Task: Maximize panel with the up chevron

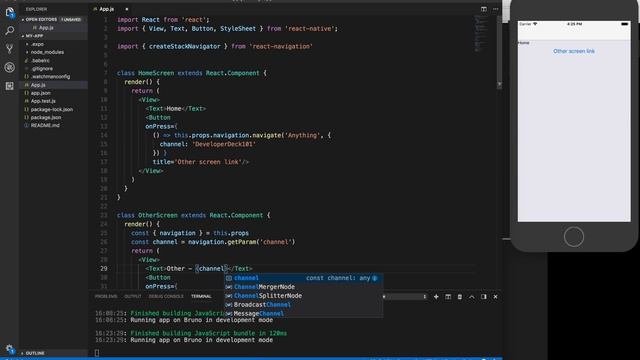Action: click(x=471, y=297)
